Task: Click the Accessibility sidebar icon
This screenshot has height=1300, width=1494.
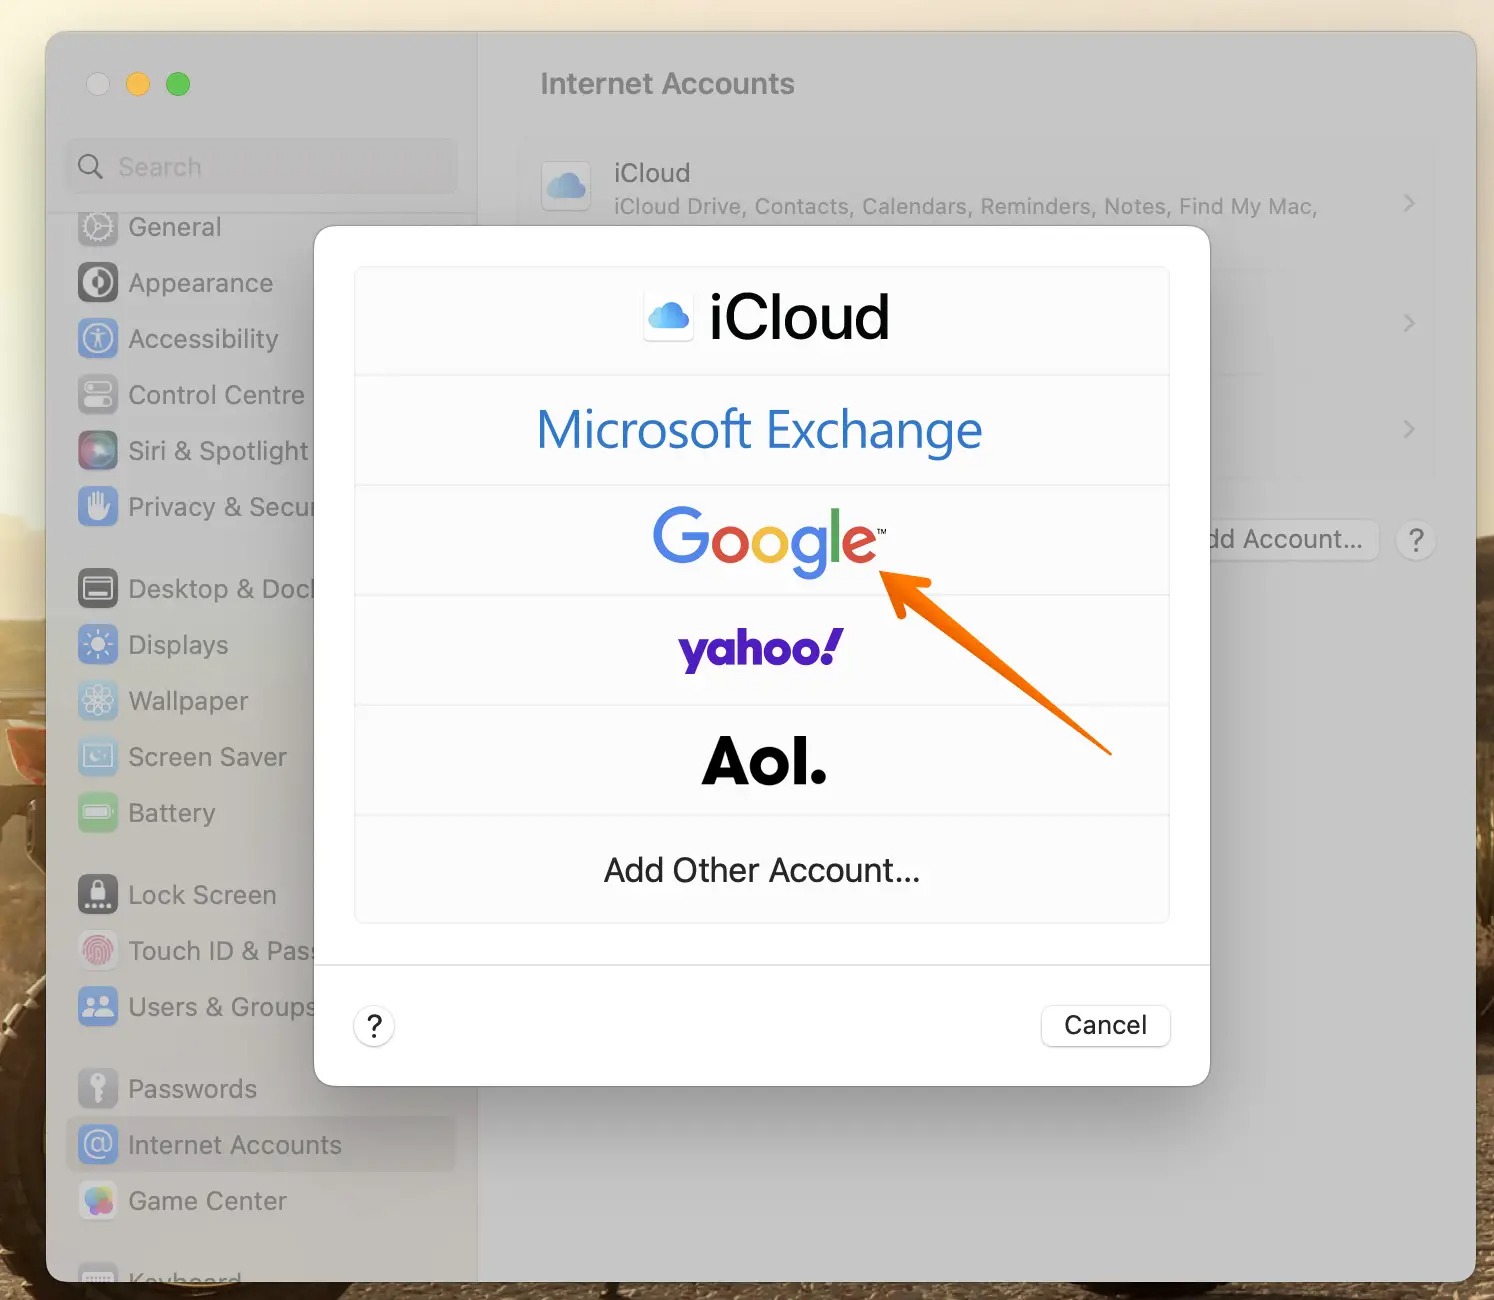Action: tap(98, 339)
